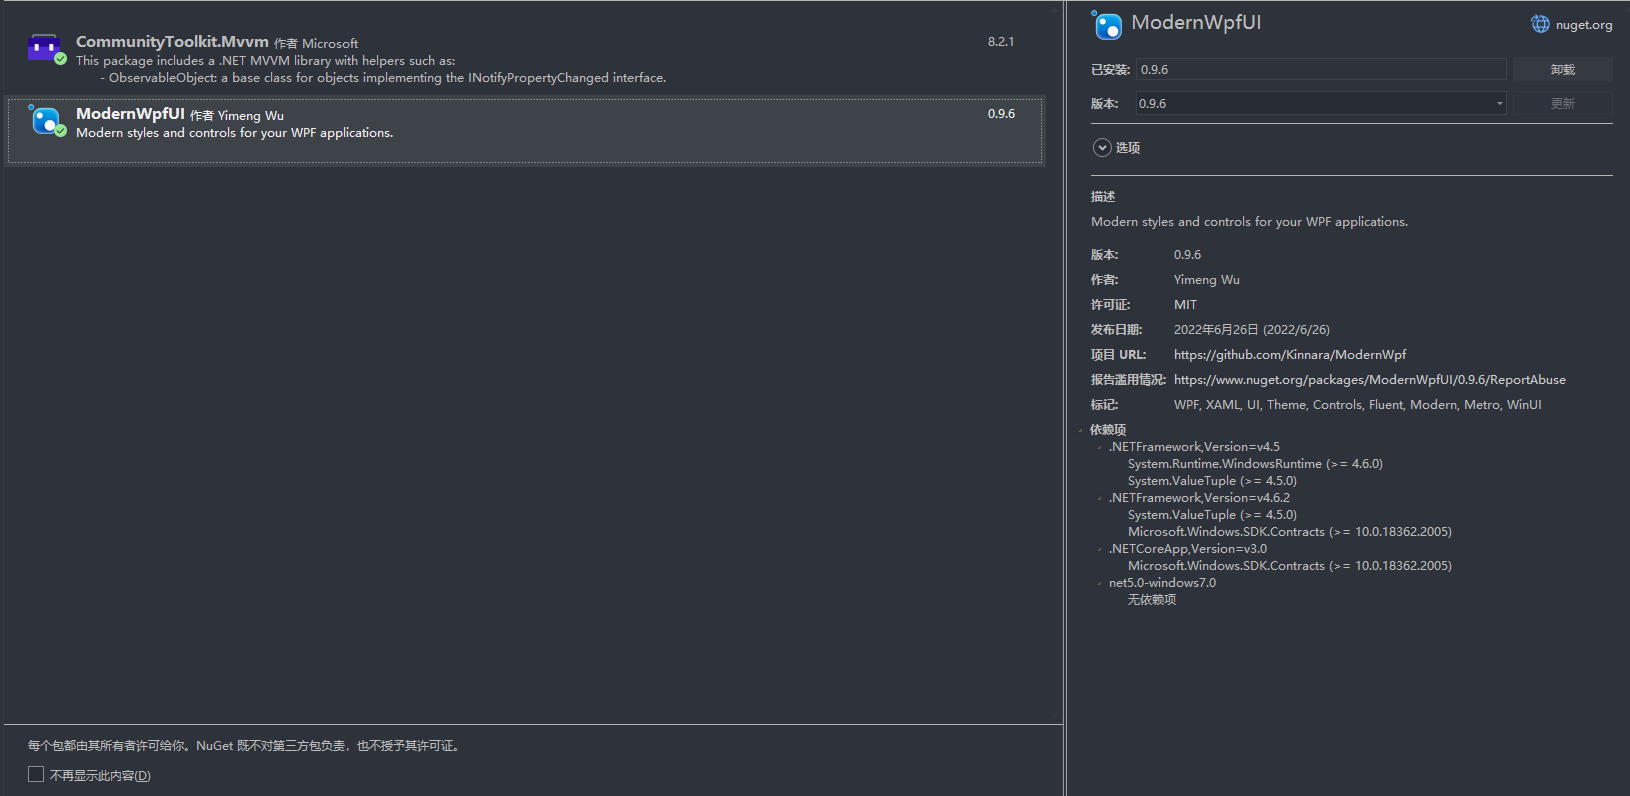Click the circular chevron icon beside 选项

click(1102, 148)
